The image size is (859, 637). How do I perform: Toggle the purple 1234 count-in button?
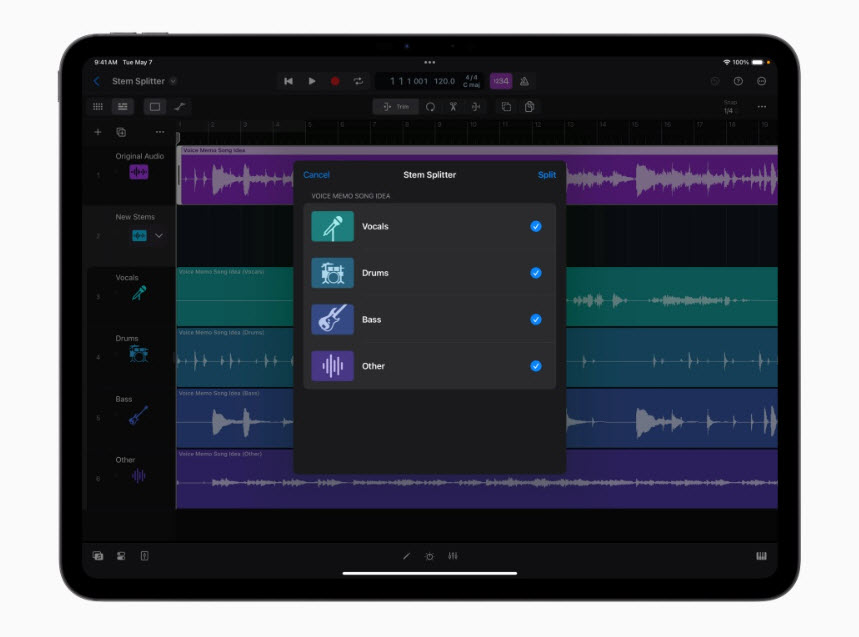coord(501,81)
